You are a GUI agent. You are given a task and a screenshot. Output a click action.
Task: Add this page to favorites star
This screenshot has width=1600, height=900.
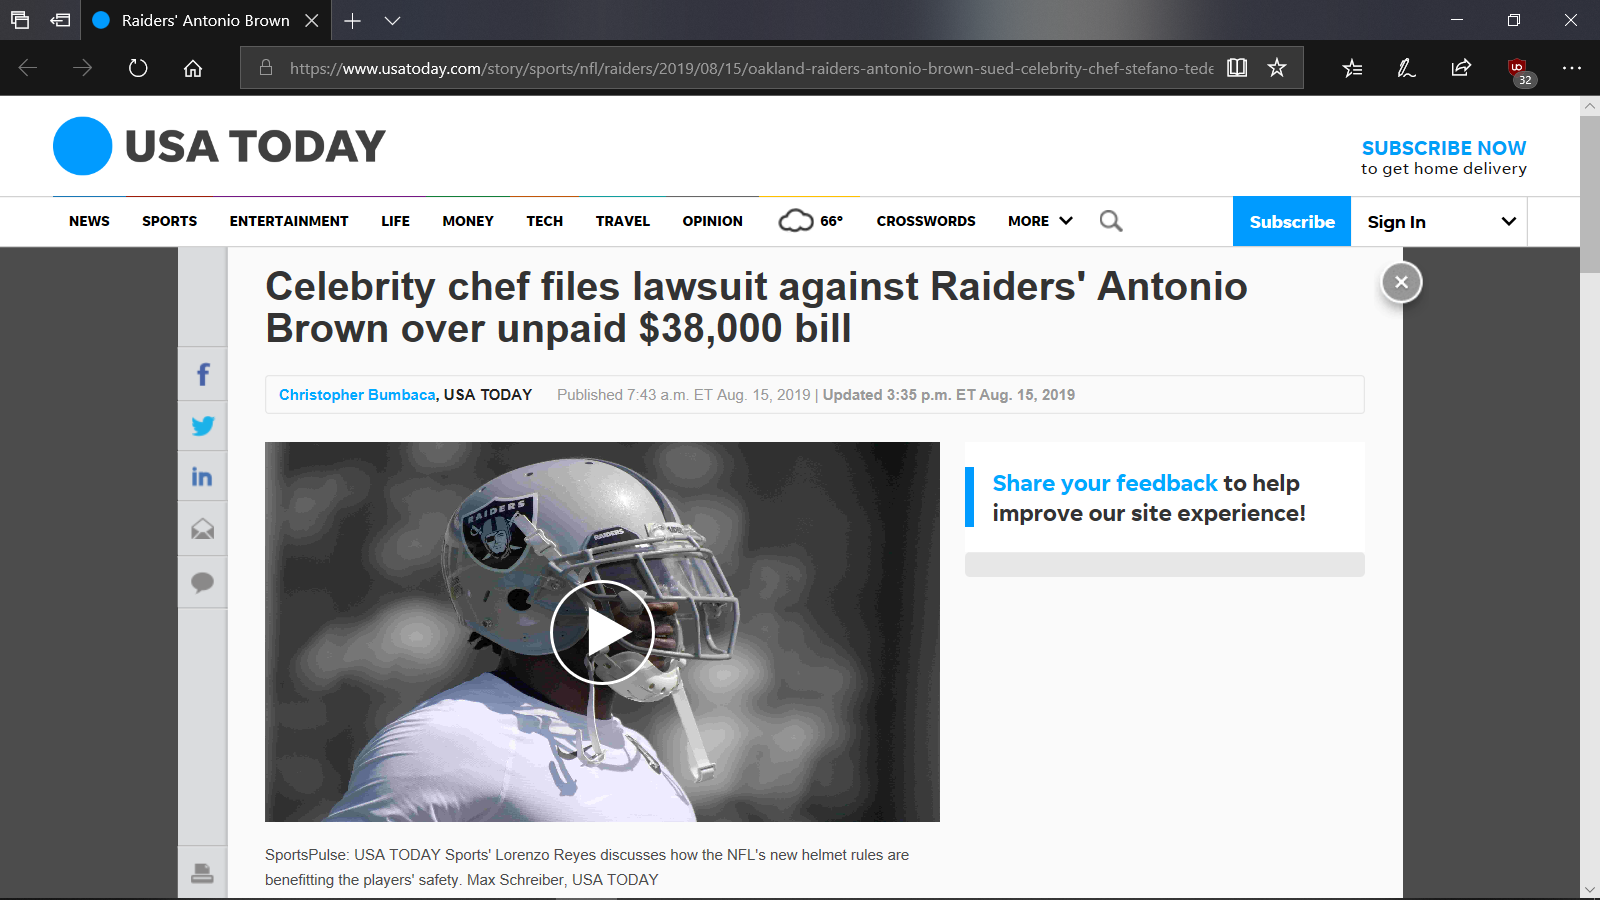[1277, 68]
